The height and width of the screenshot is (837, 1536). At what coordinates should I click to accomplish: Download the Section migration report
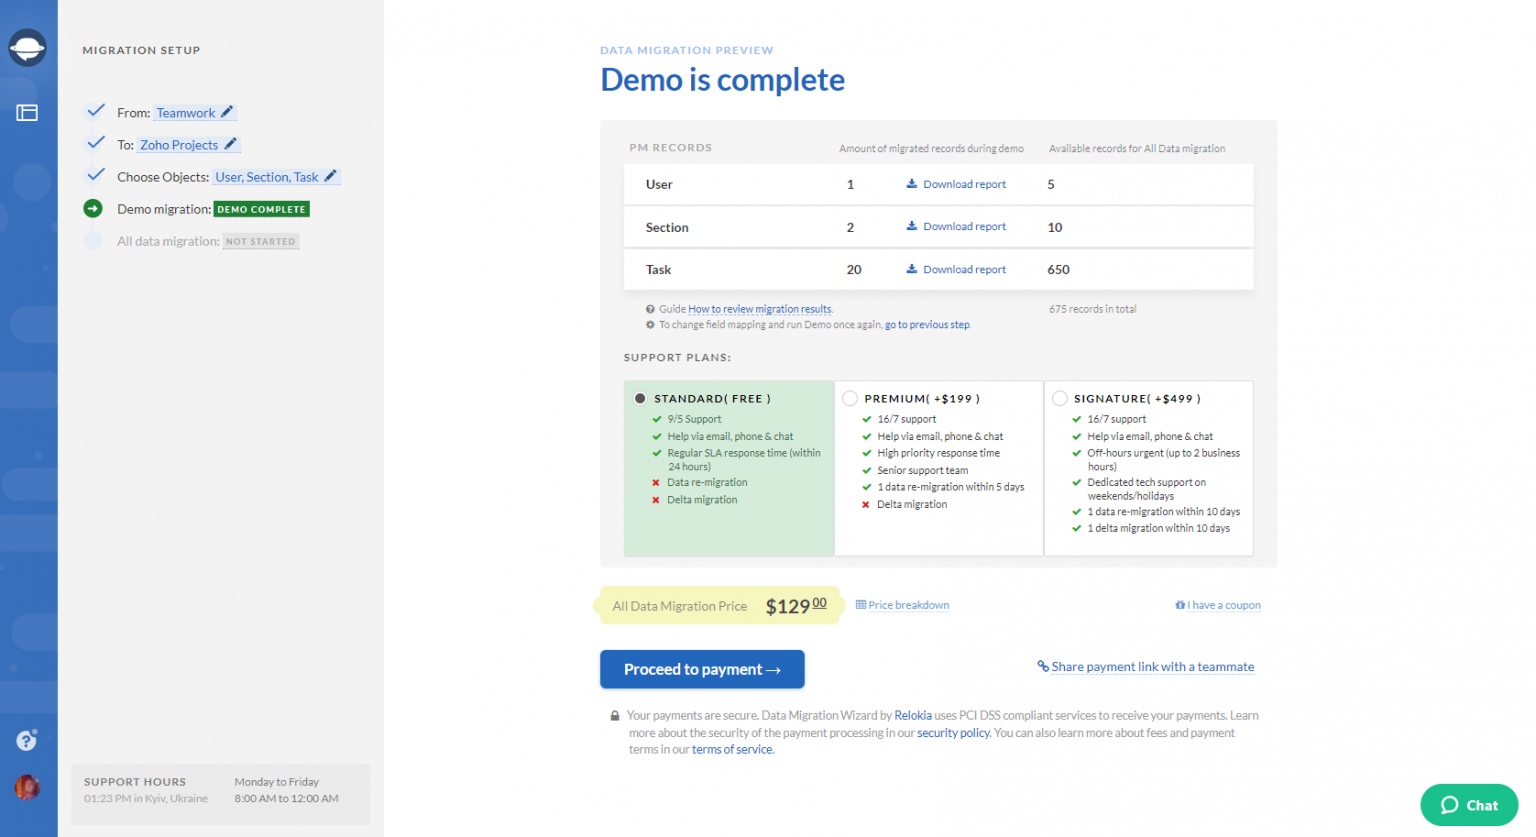(x=955, y=226)
